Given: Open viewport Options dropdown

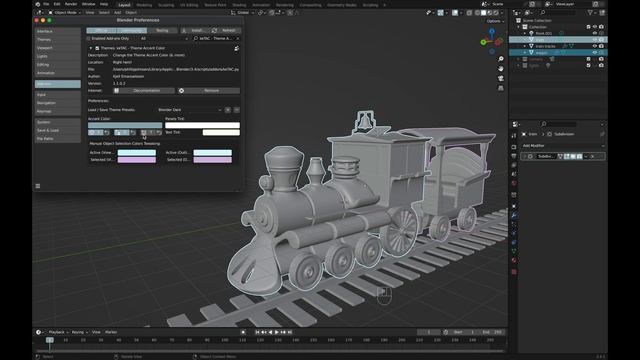Looking at the screenshot, I should [495, 21].
